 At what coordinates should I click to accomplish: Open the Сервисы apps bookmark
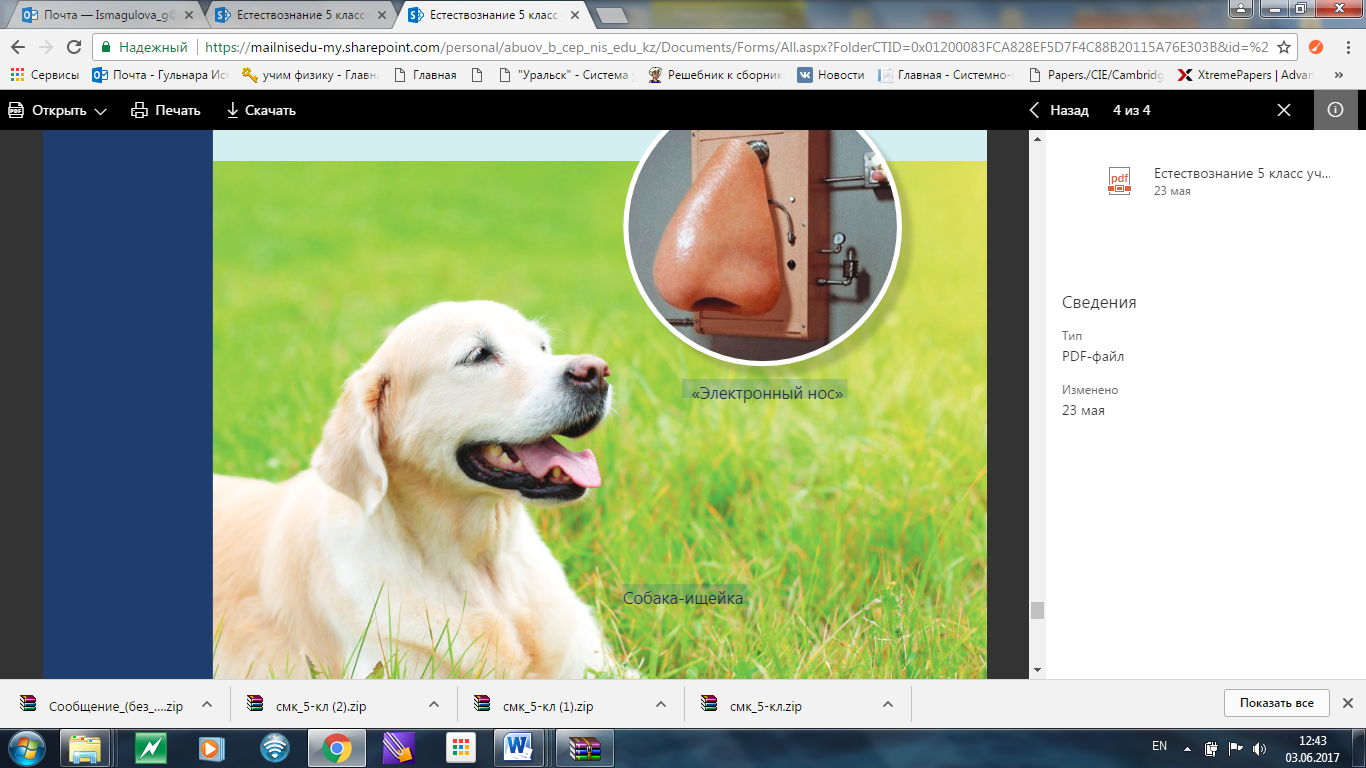pyautogui.click(x=44, y=75)
